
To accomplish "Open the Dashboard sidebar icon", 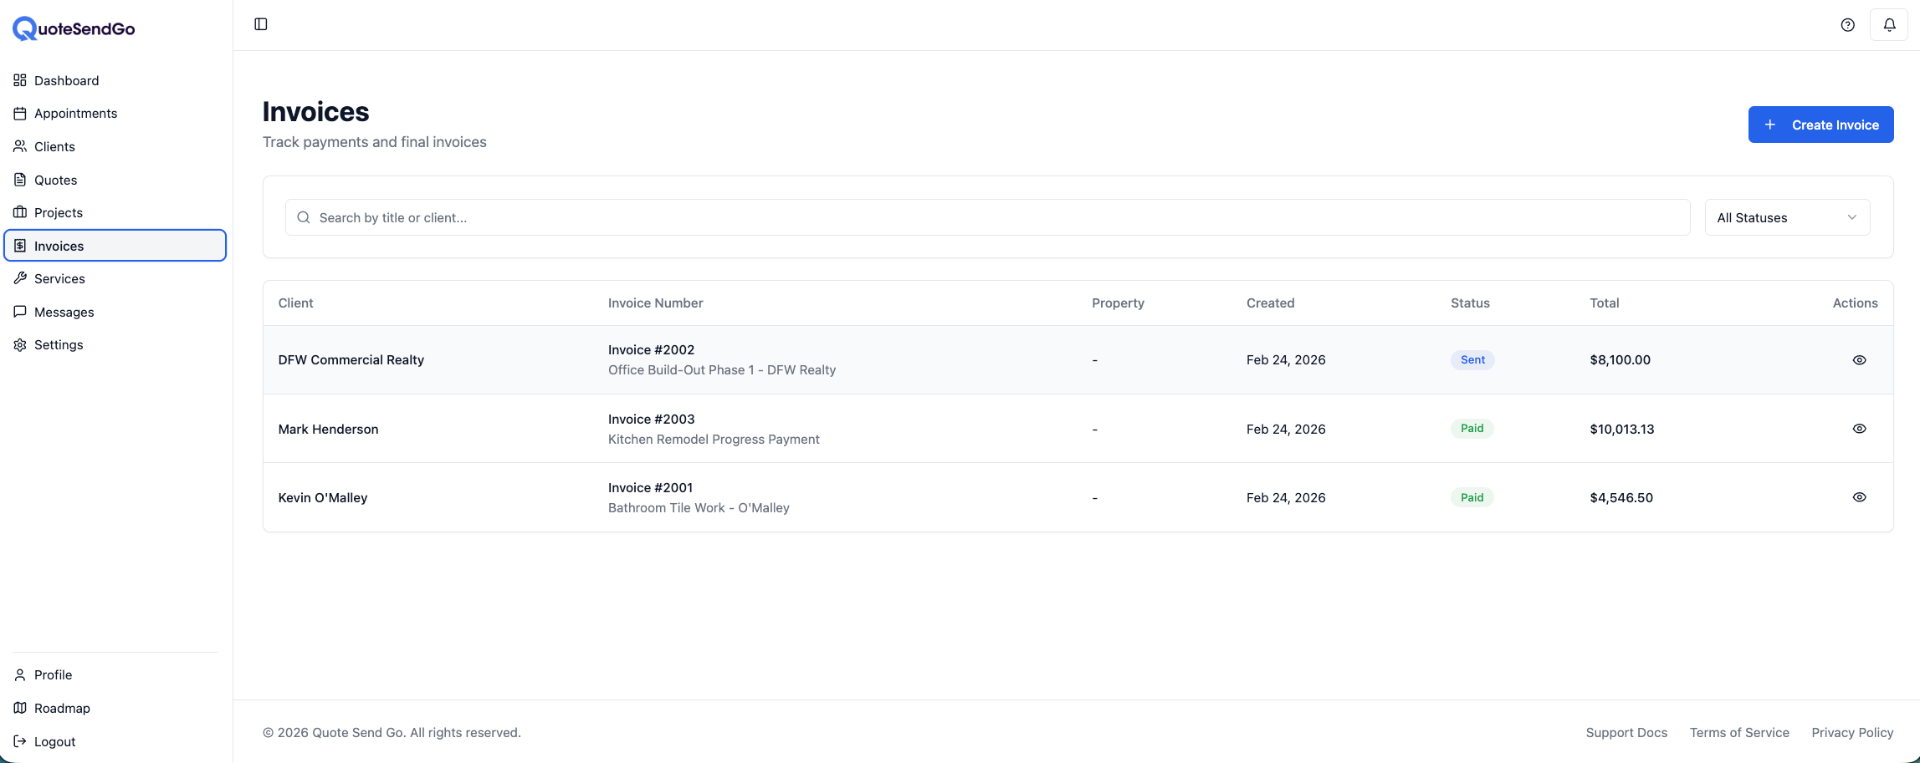I will click(19, 80).
